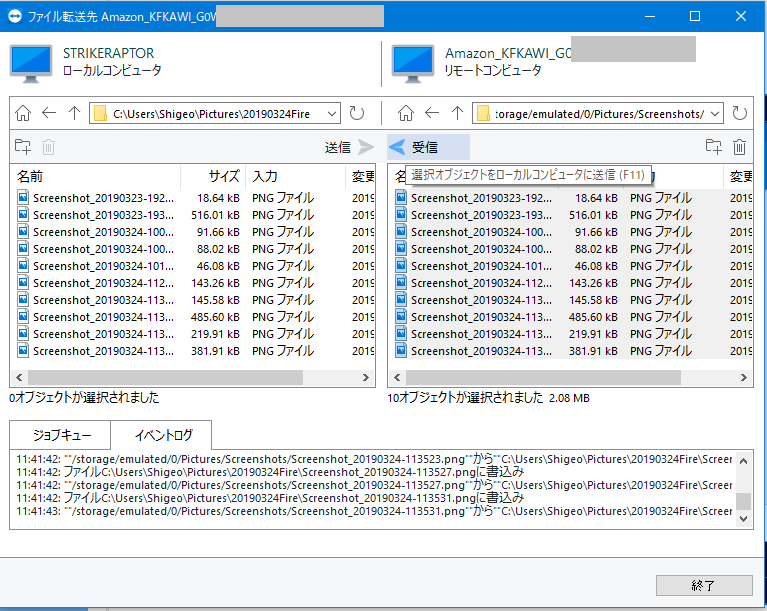
Task: Switch to the ジョブキュー tab
Action: (x=61, y=435)
